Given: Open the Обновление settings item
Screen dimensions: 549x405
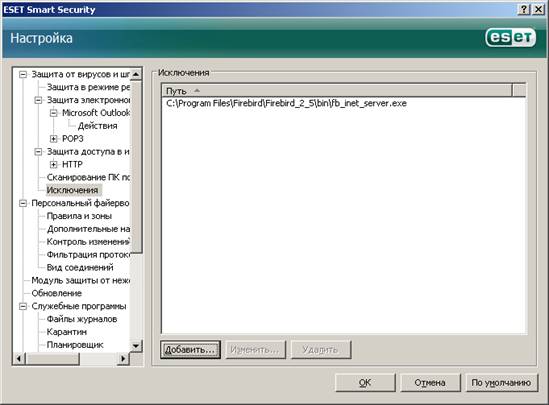Looking at the screenshot, I should (x=56, y=293).
